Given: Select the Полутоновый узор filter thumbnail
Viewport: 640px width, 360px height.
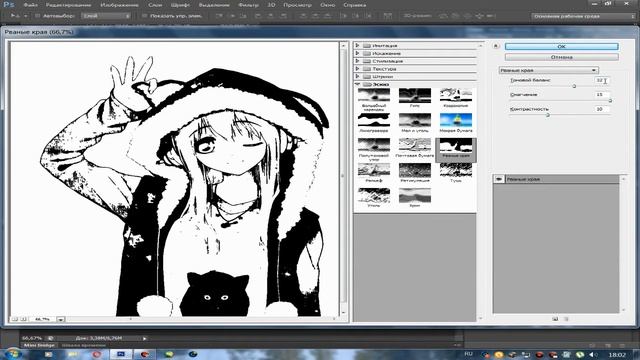Looking at the screenshot, I should point(374,146).
